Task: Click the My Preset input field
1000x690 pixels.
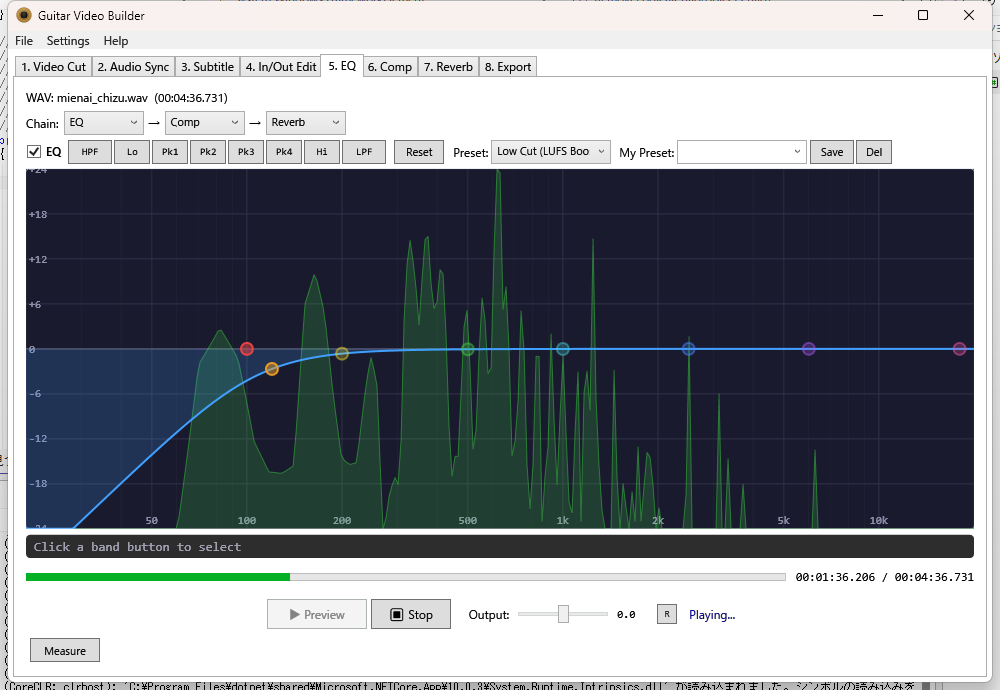Action: [741, 152]
